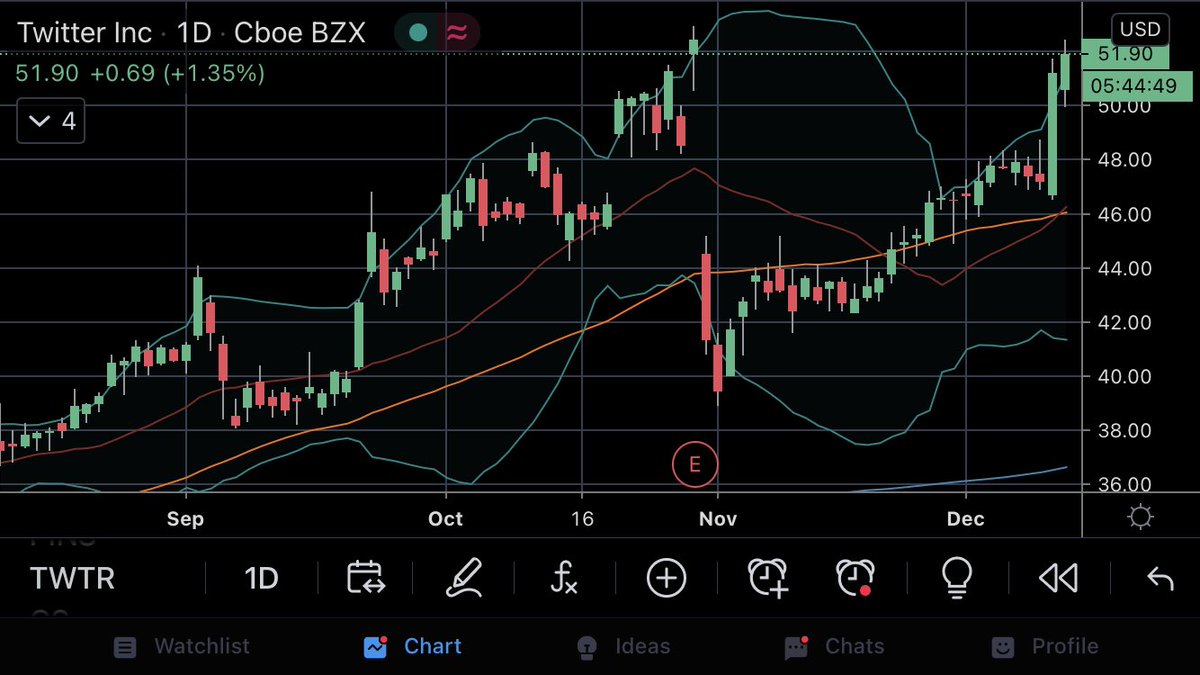Click the 42.00 price scale label
This screenshot has height=675, width=1200.
(1124, 322)
